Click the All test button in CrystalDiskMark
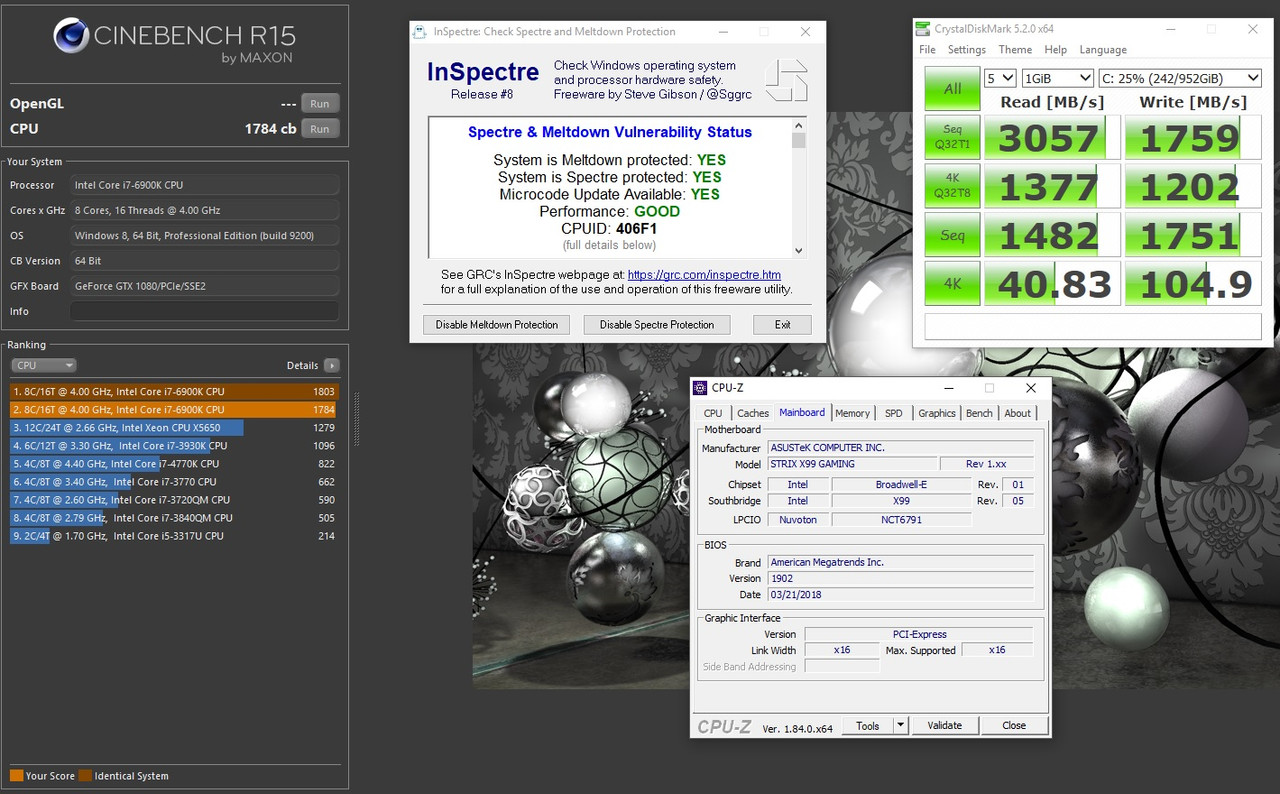Image resolution: width=1280 pixels, height=794 pixels. (952, 89)
